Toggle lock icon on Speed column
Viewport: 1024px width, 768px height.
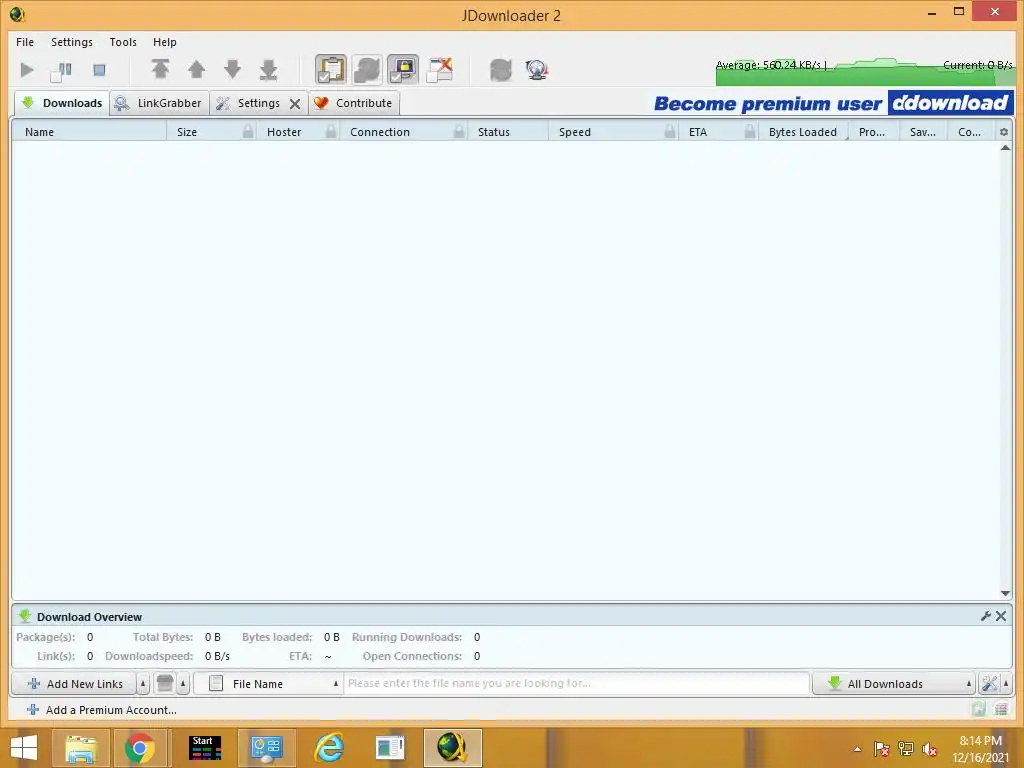670,132
